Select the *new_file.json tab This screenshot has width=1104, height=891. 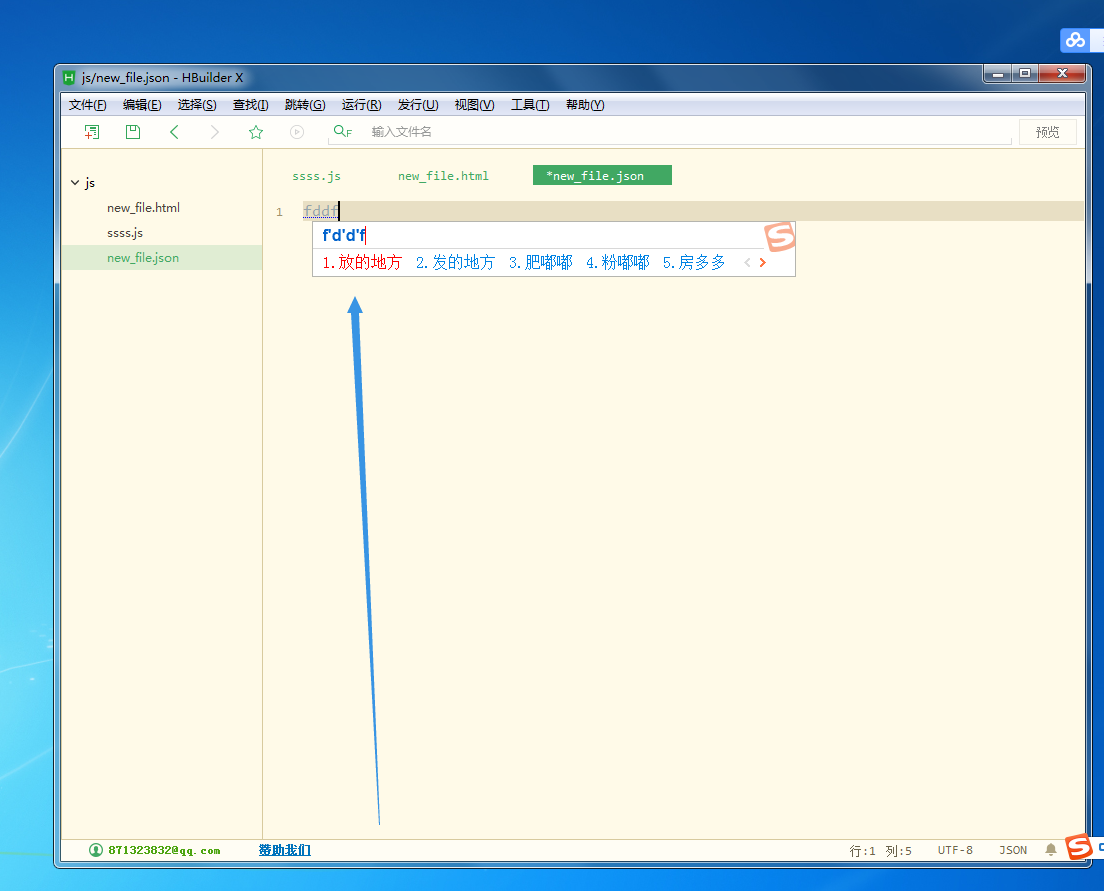602,175
